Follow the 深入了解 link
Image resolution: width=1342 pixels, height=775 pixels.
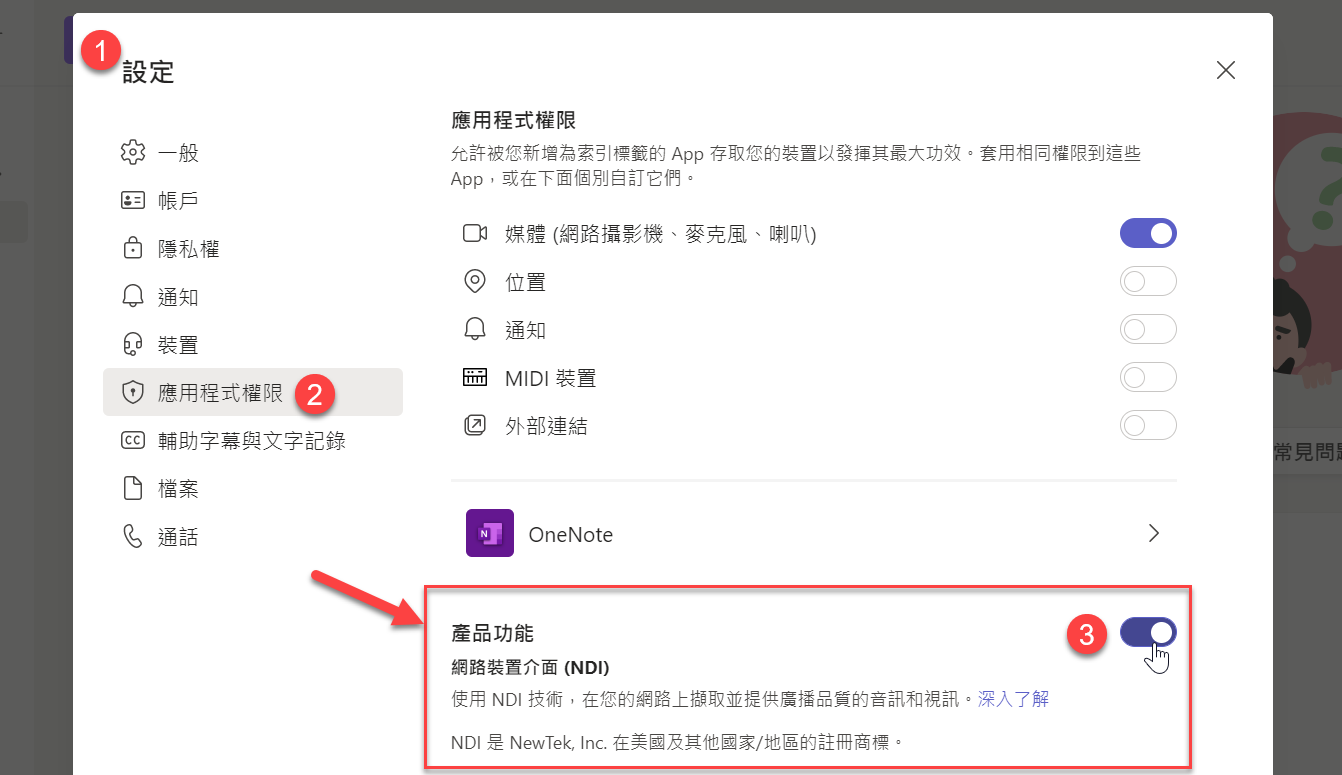[x=1013, y=699]
